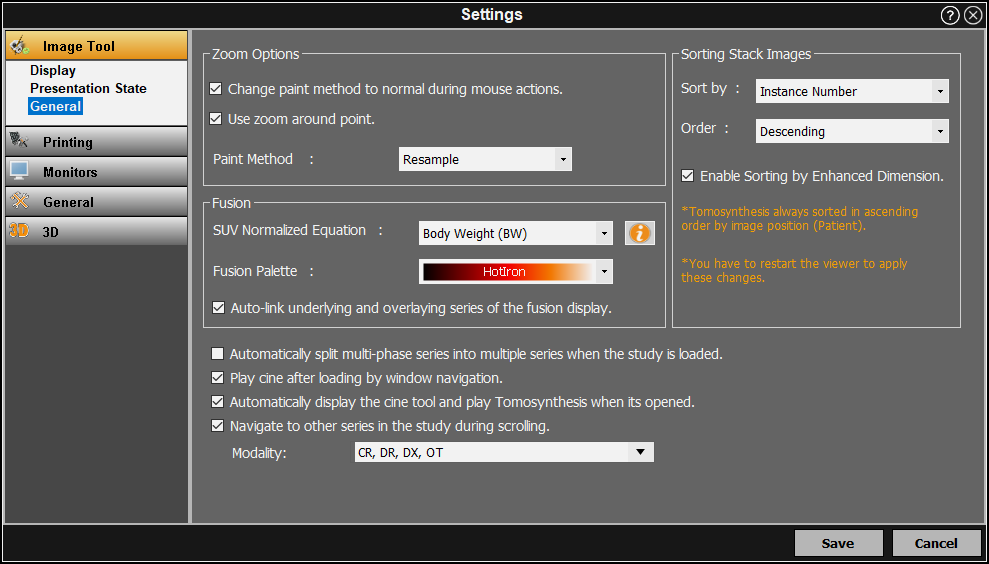Screen dimensions: 989x564
Task: Toggle Use zoom around point checkbox
Action: click(x=215, y=119)
